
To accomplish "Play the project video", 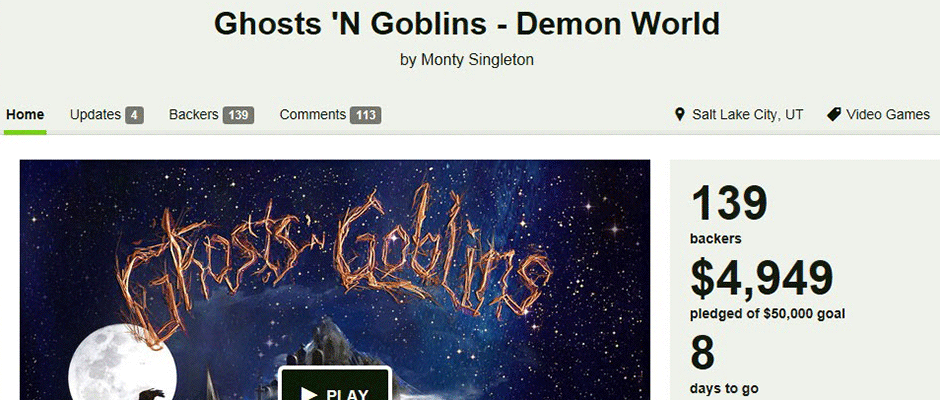I will click(335, 384).
